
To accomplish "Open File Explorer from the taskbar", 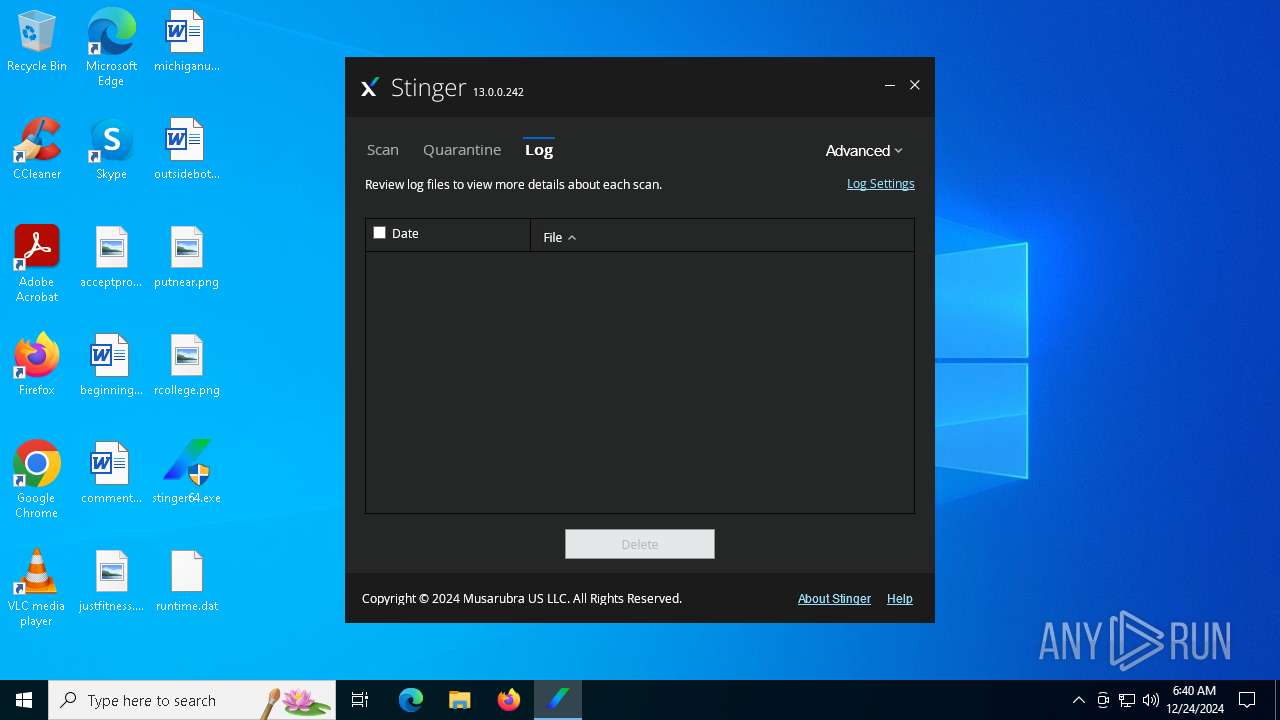I will click(460, 700).
